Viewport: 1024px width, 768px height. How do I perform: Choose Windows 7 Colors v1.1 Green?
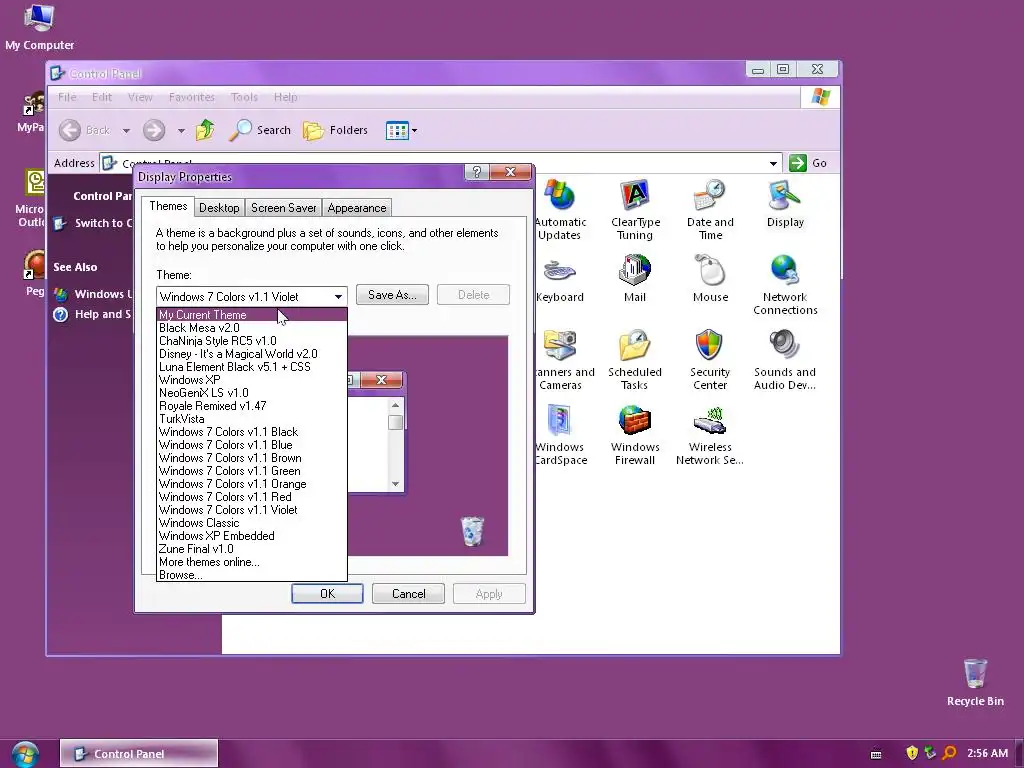coord(251,471)
